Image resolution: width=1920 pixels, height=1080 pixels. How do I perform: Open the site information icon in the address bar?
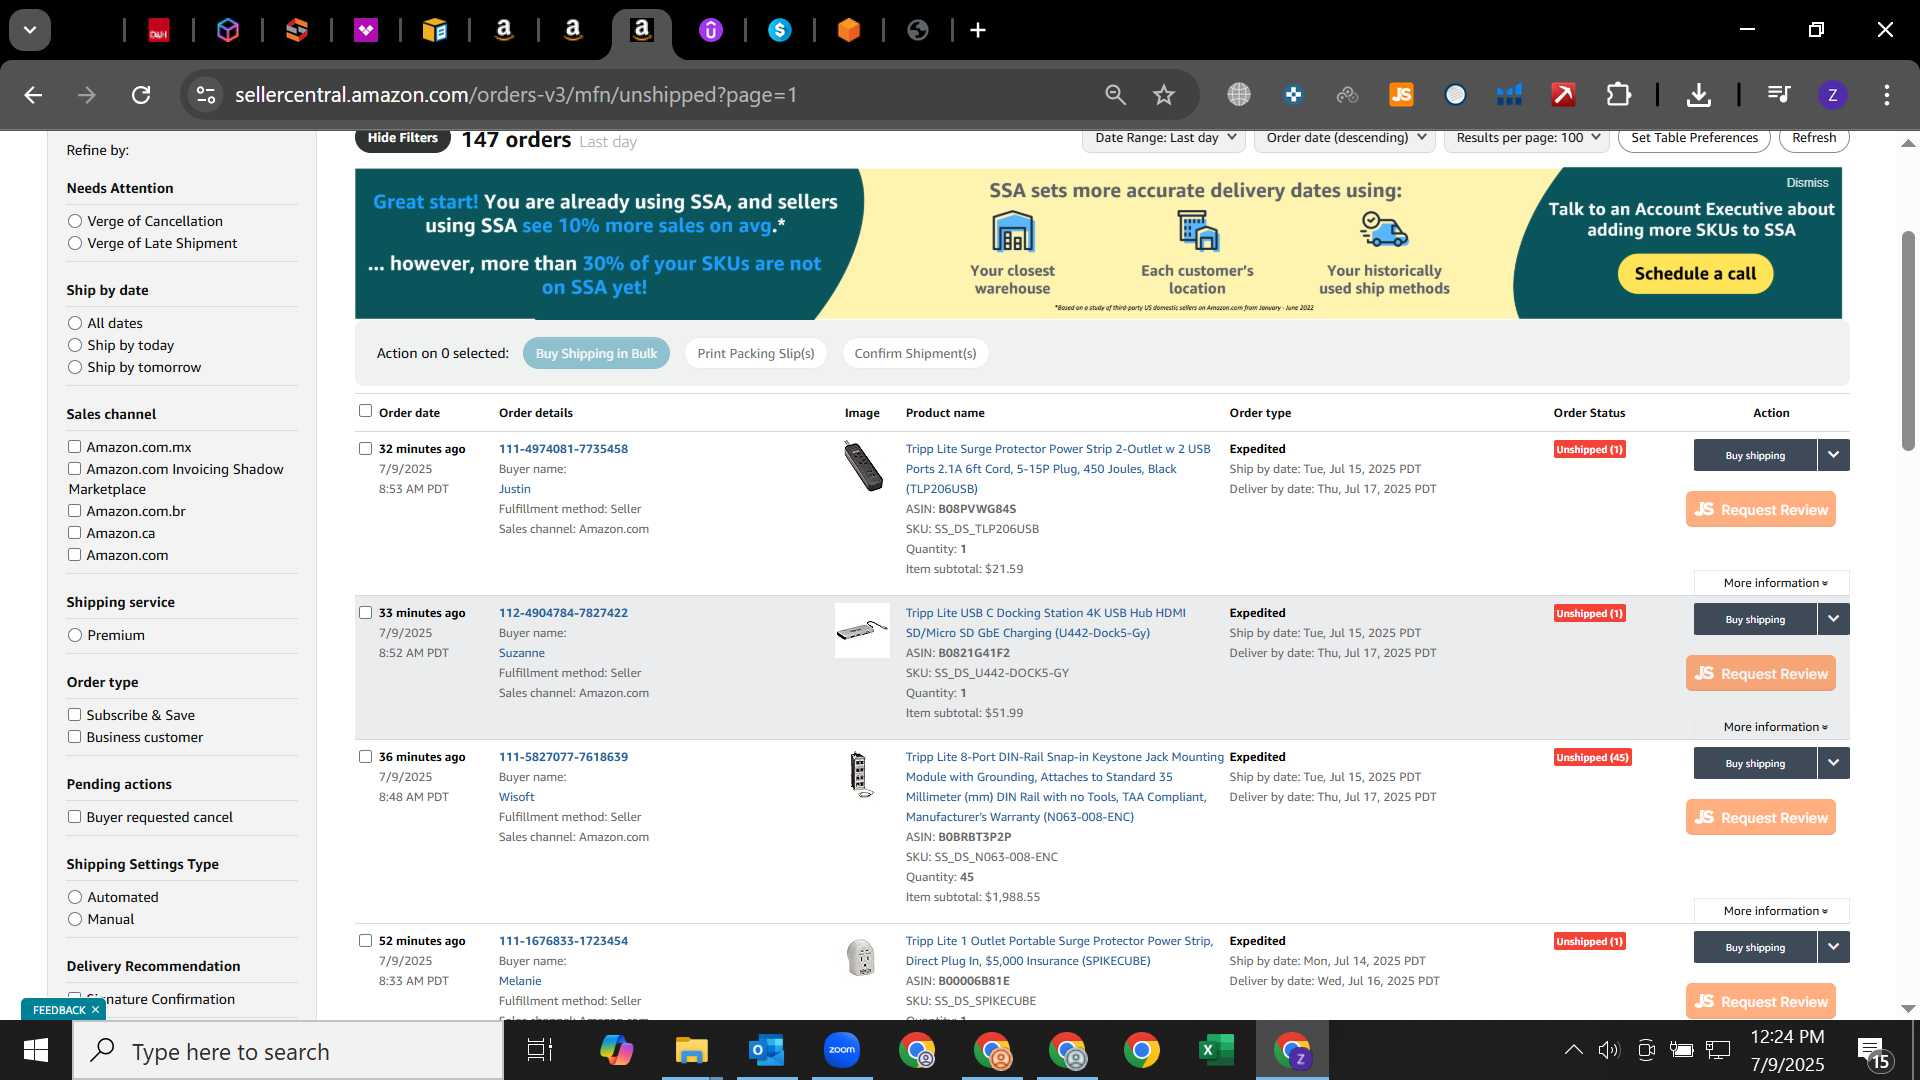click(206, 95)
